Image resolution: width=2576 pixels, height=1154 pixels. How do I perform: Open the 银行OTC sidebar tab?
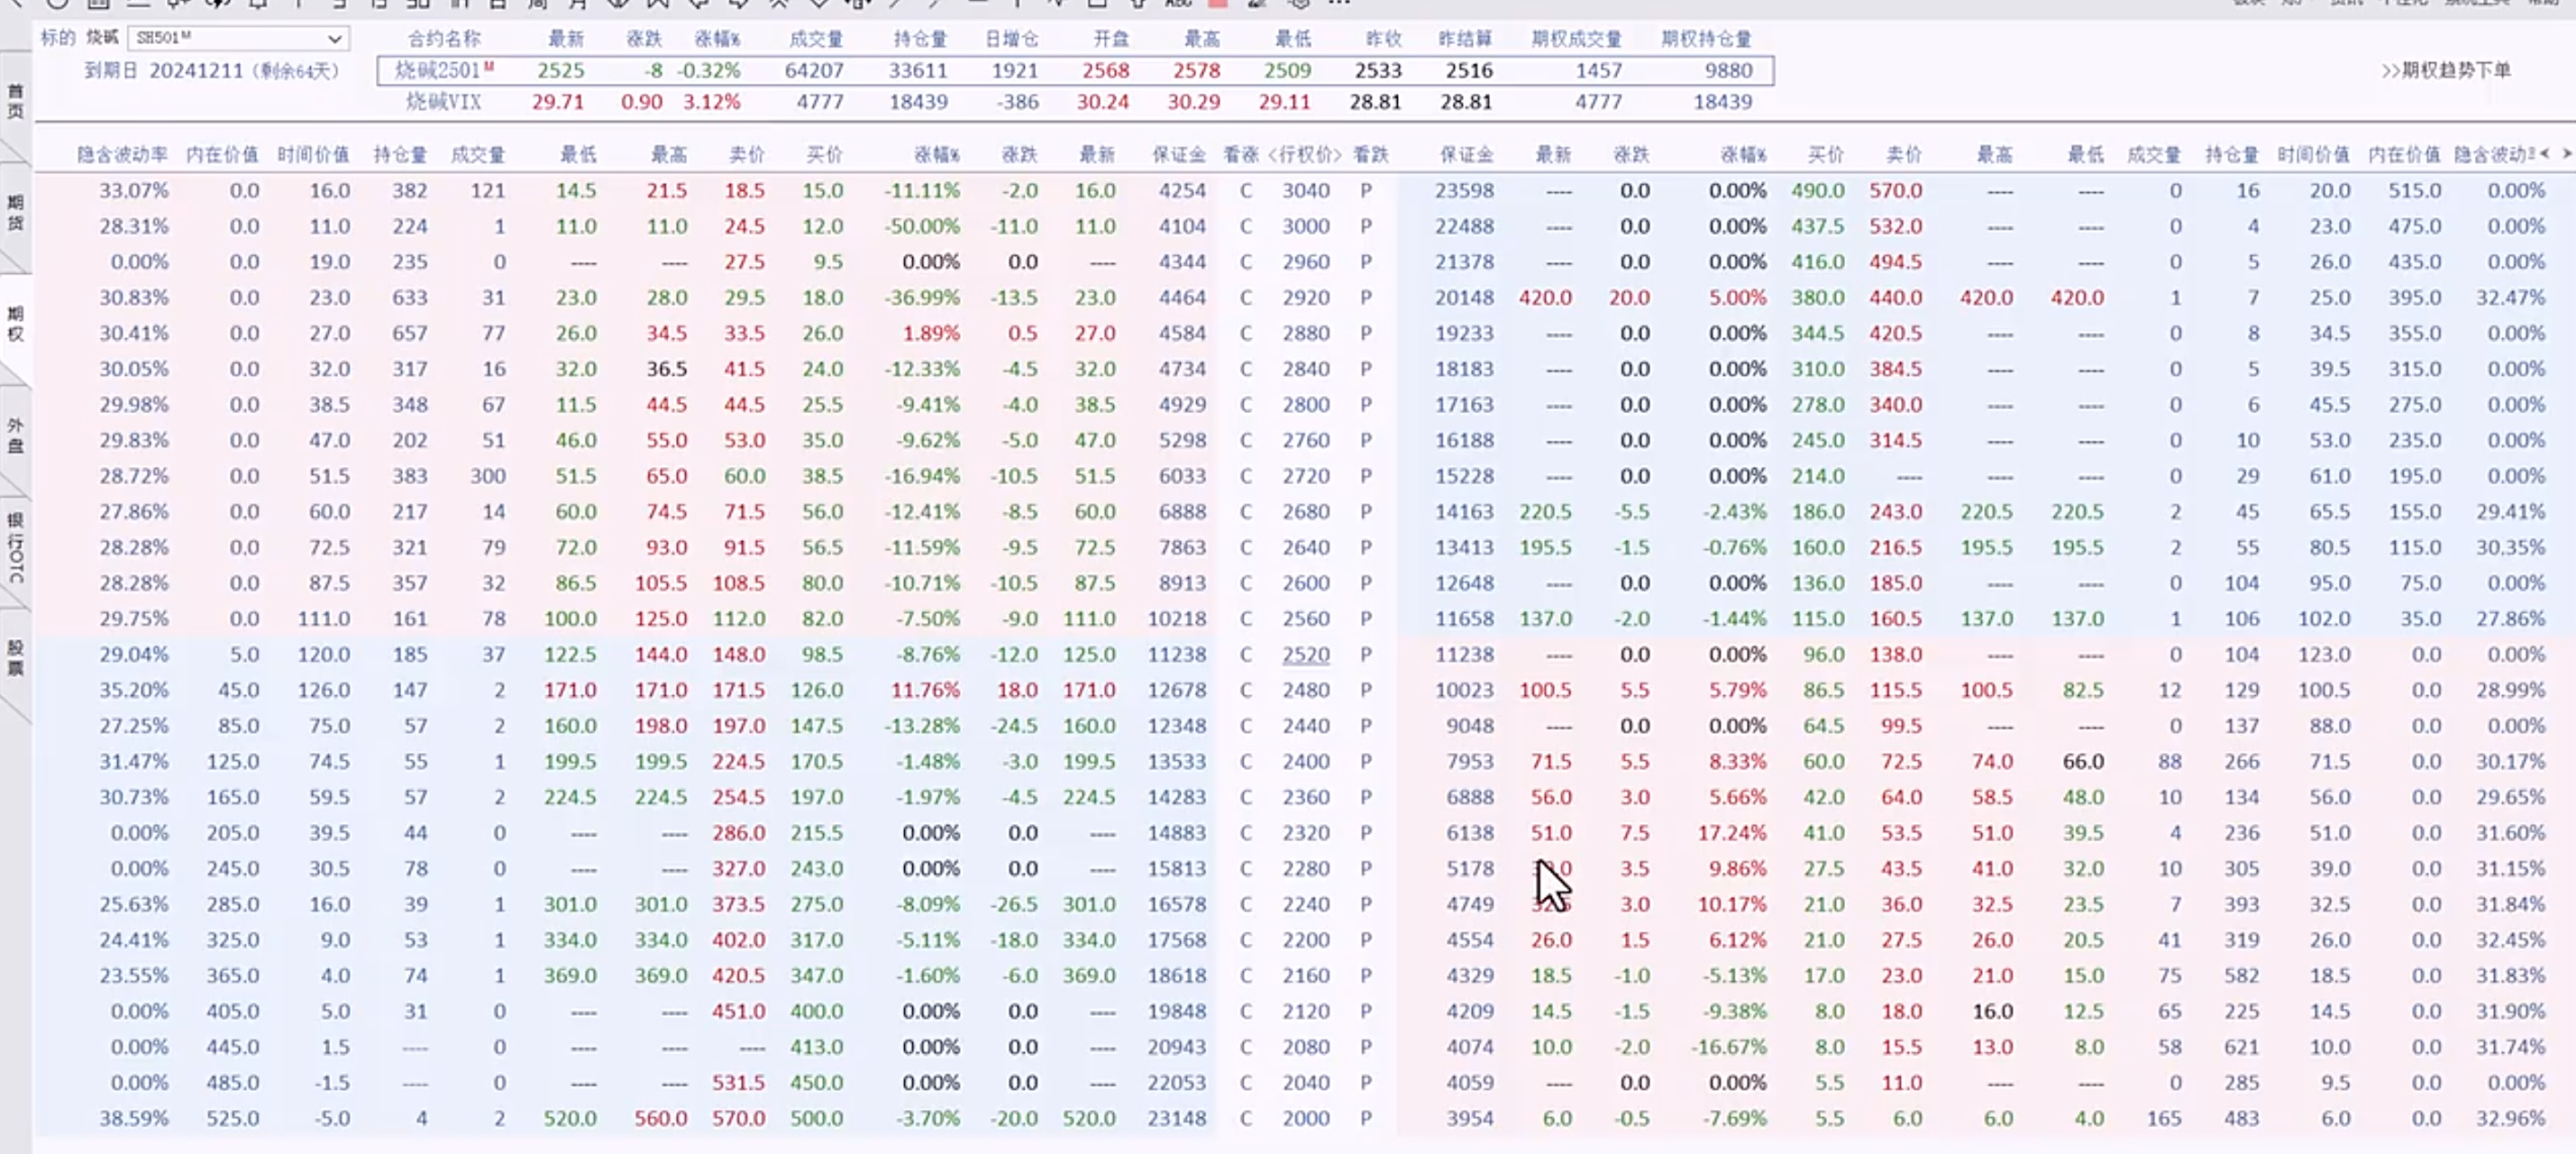[15, 547]
